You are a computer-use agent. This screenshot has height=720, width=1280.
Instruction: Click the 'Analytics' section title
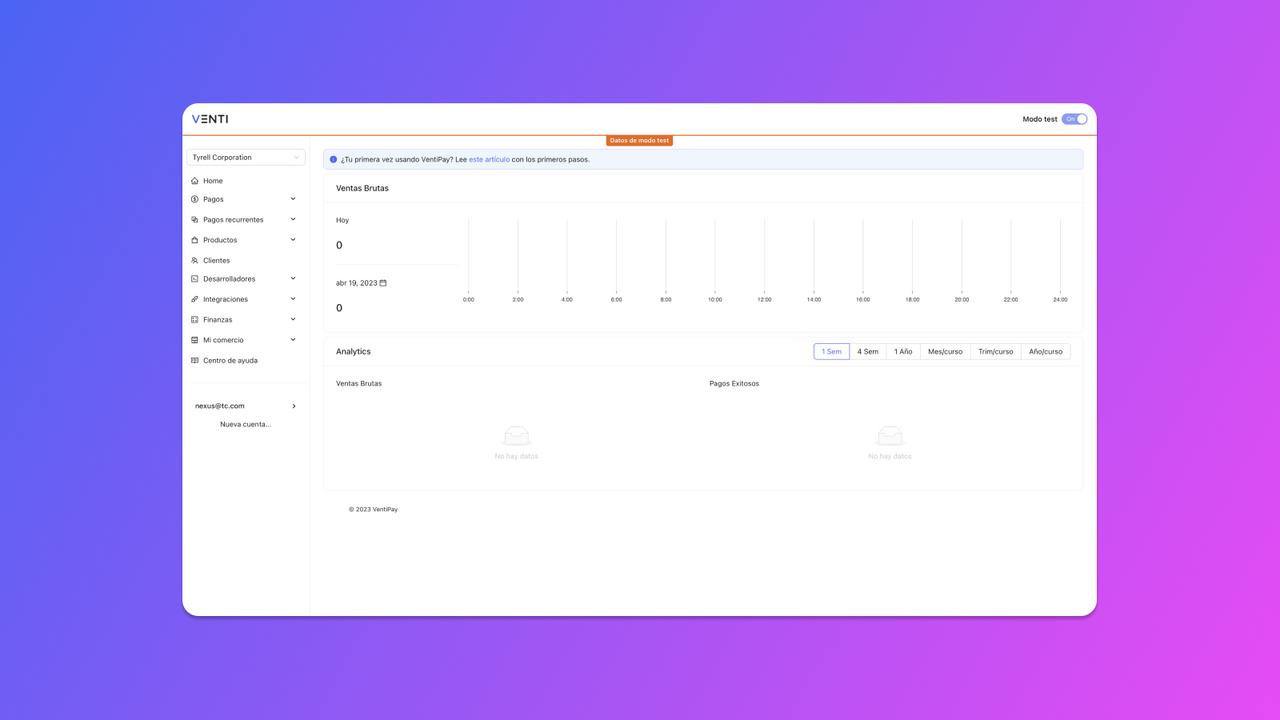click(353, 351)
